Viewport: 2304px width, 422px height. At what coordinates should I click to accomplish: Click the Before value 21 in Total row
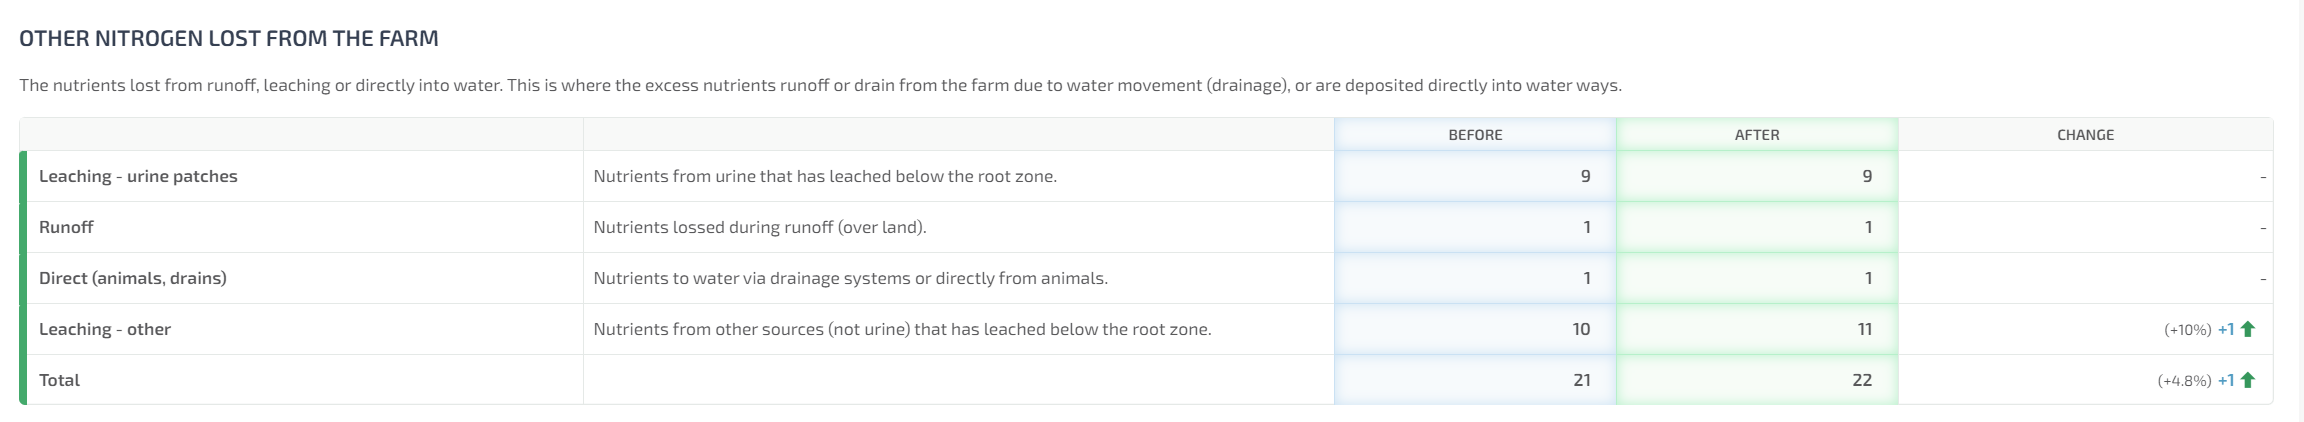coord(1581,380)
